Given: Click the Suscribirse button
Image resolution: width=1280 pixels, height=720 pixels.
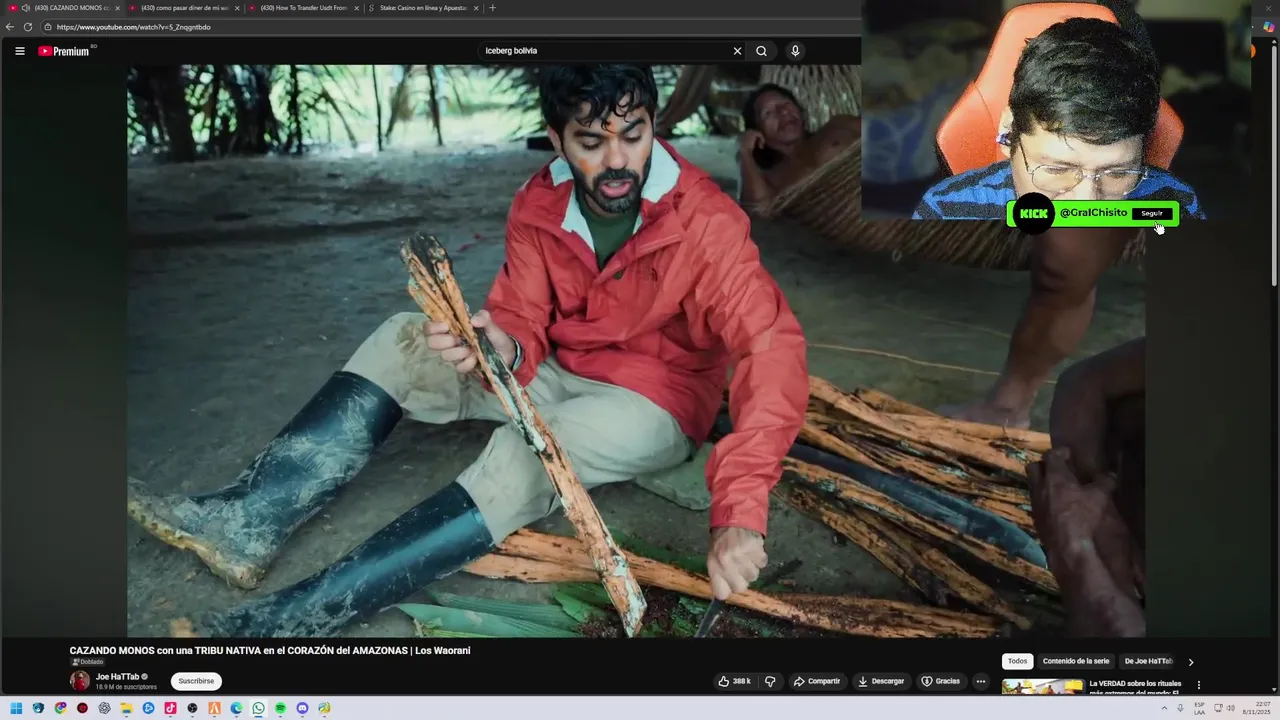Looking at the screenshot, I should point(196,681).
